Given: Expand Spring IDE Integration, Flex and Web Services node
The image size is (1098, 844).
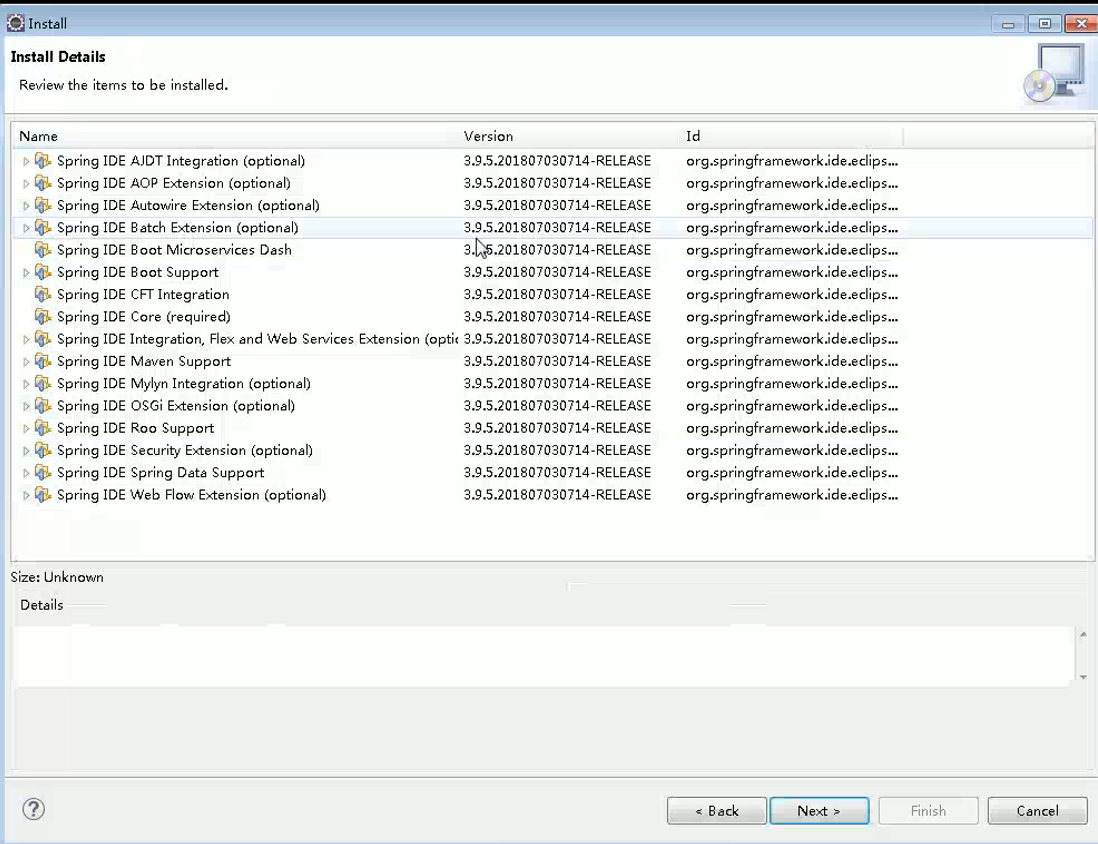Looking at the screenshot, I should pyautogui.click(x=26, y=340).
